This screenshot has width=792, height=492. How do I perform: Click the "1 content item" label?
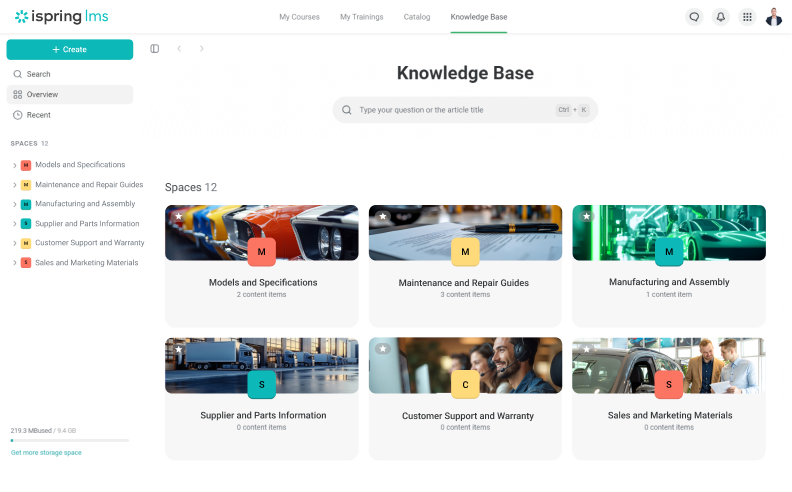coord(669,294)
